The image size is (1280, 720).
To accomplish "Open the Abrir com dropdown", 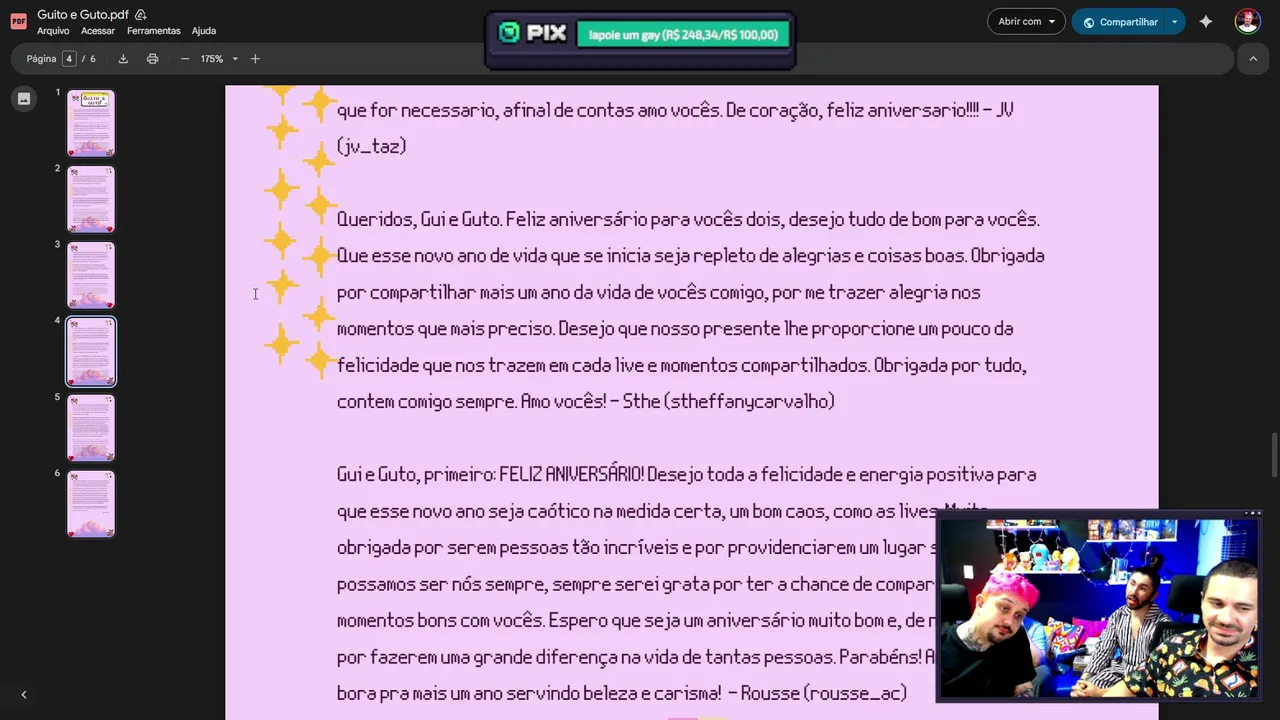I will (x=1026, y=22).
